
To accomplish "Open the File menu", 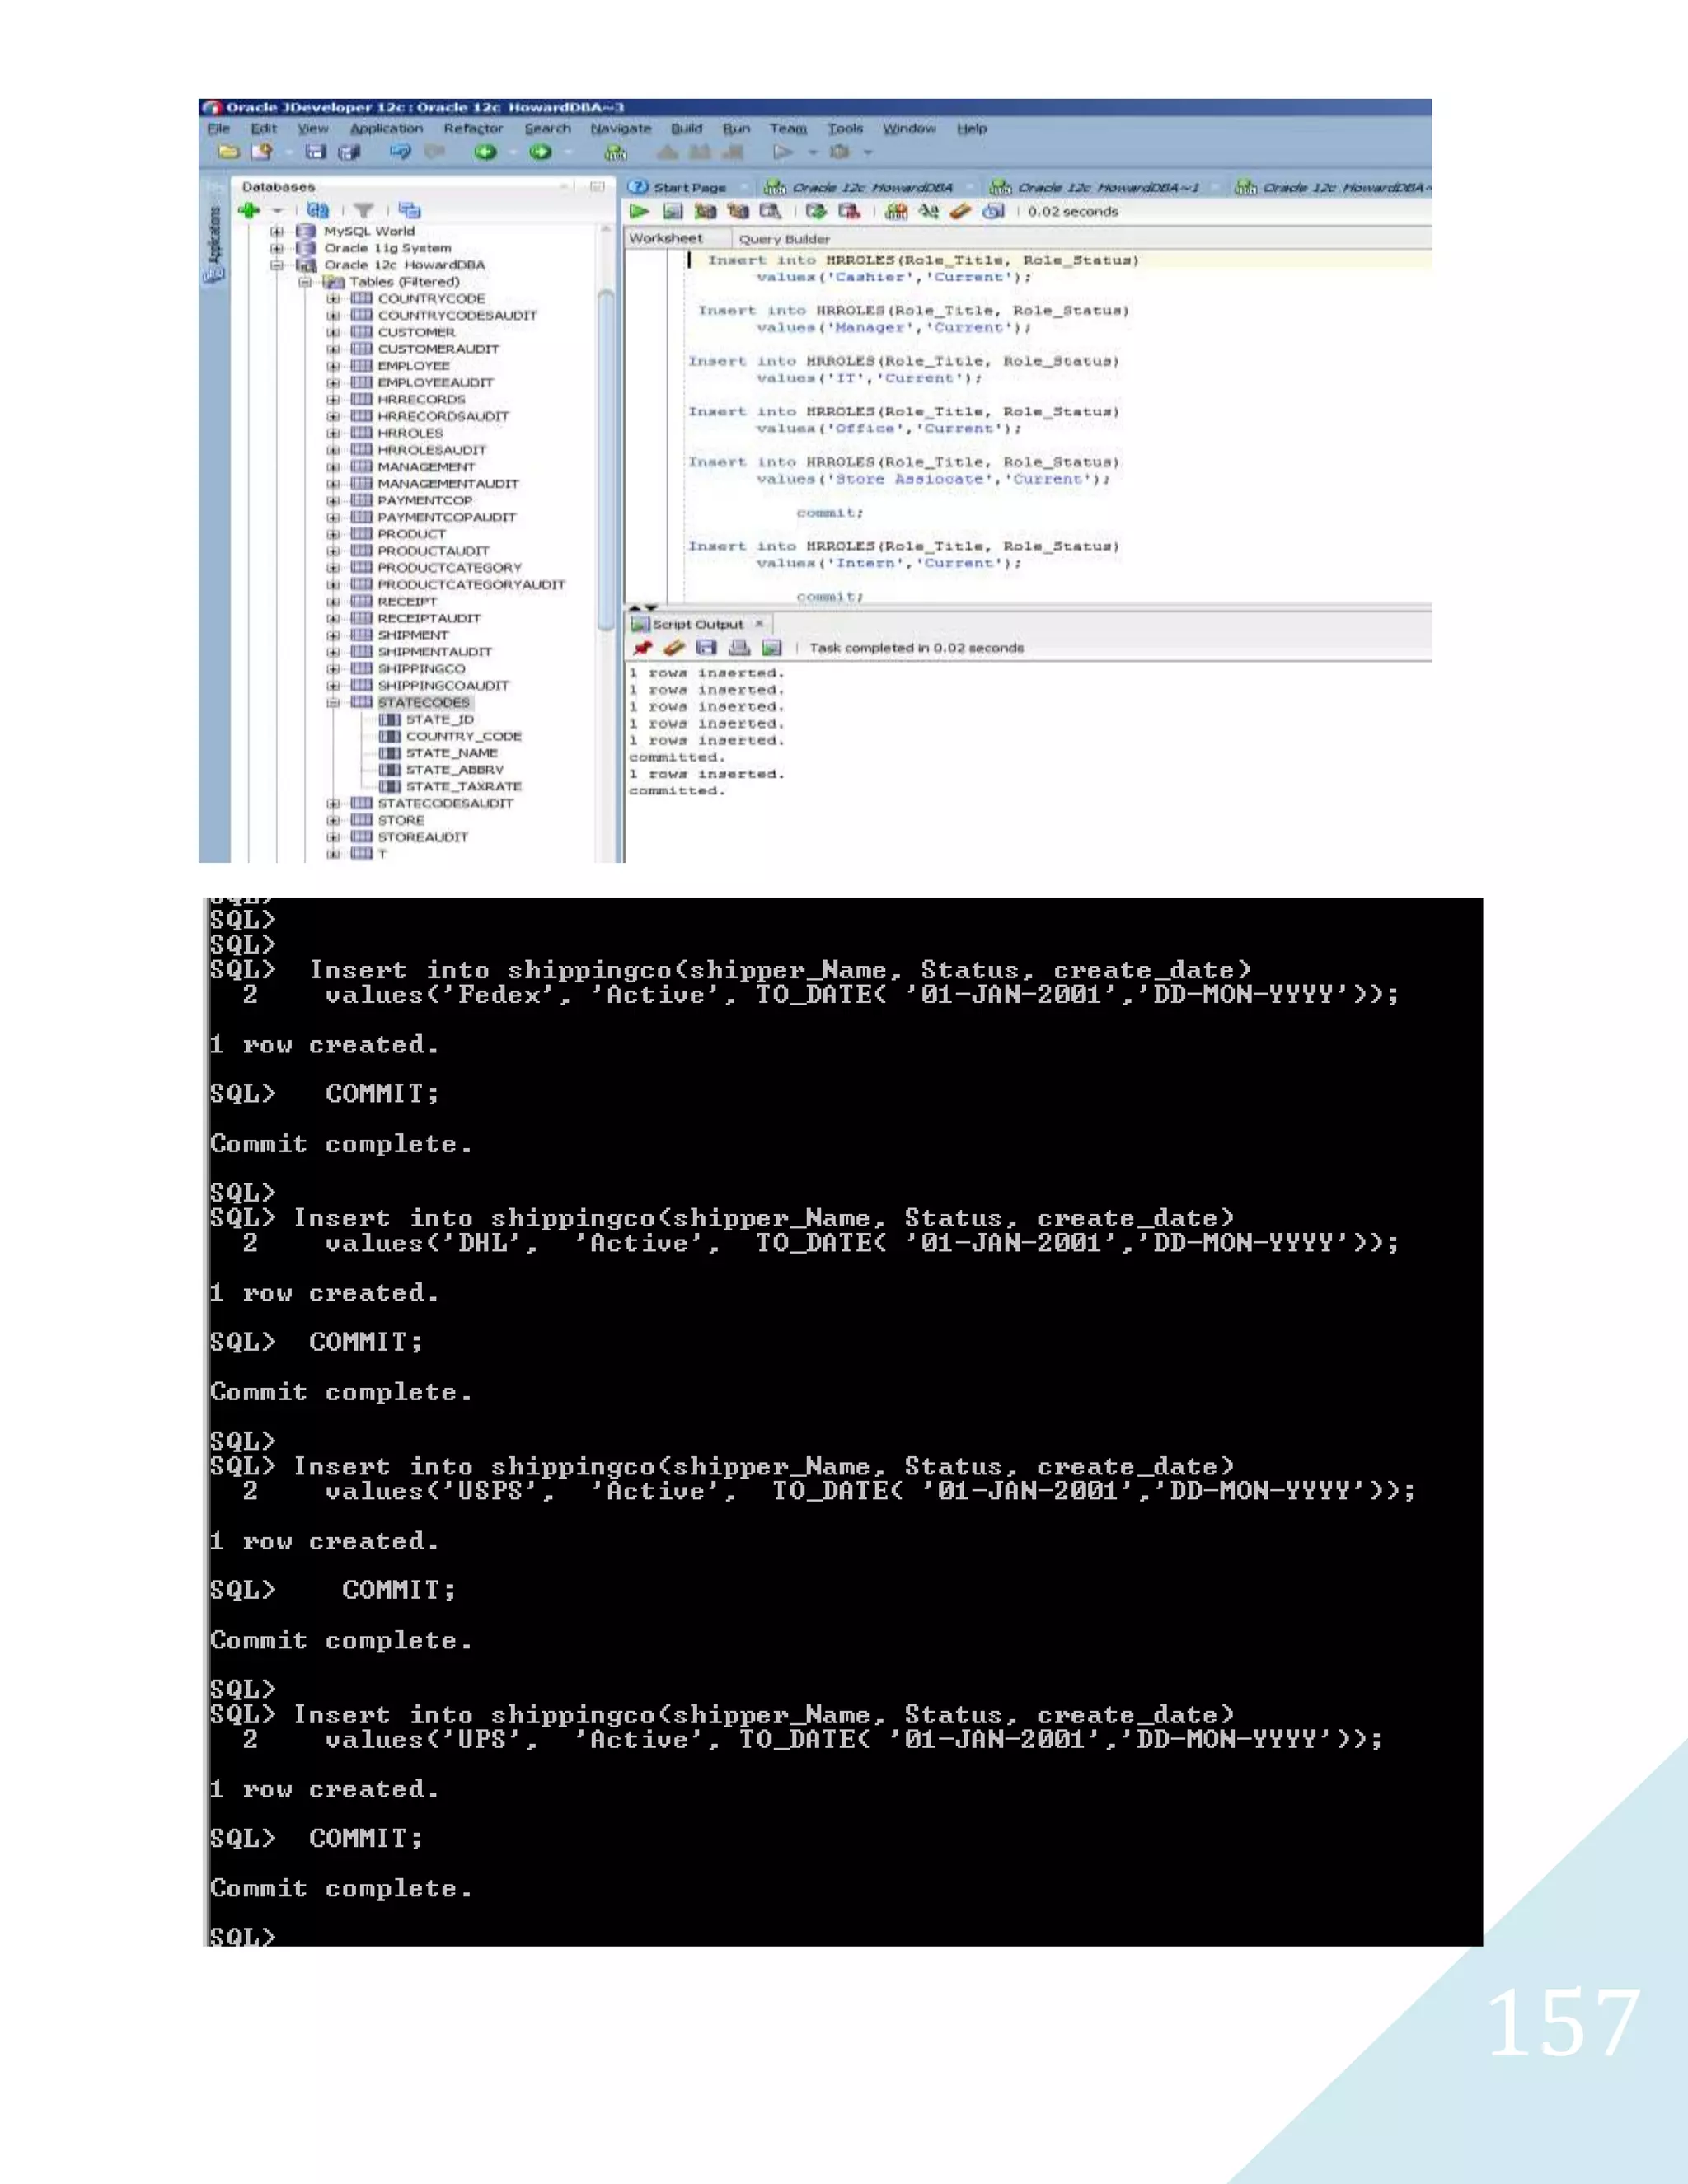I will coord(218,128).
